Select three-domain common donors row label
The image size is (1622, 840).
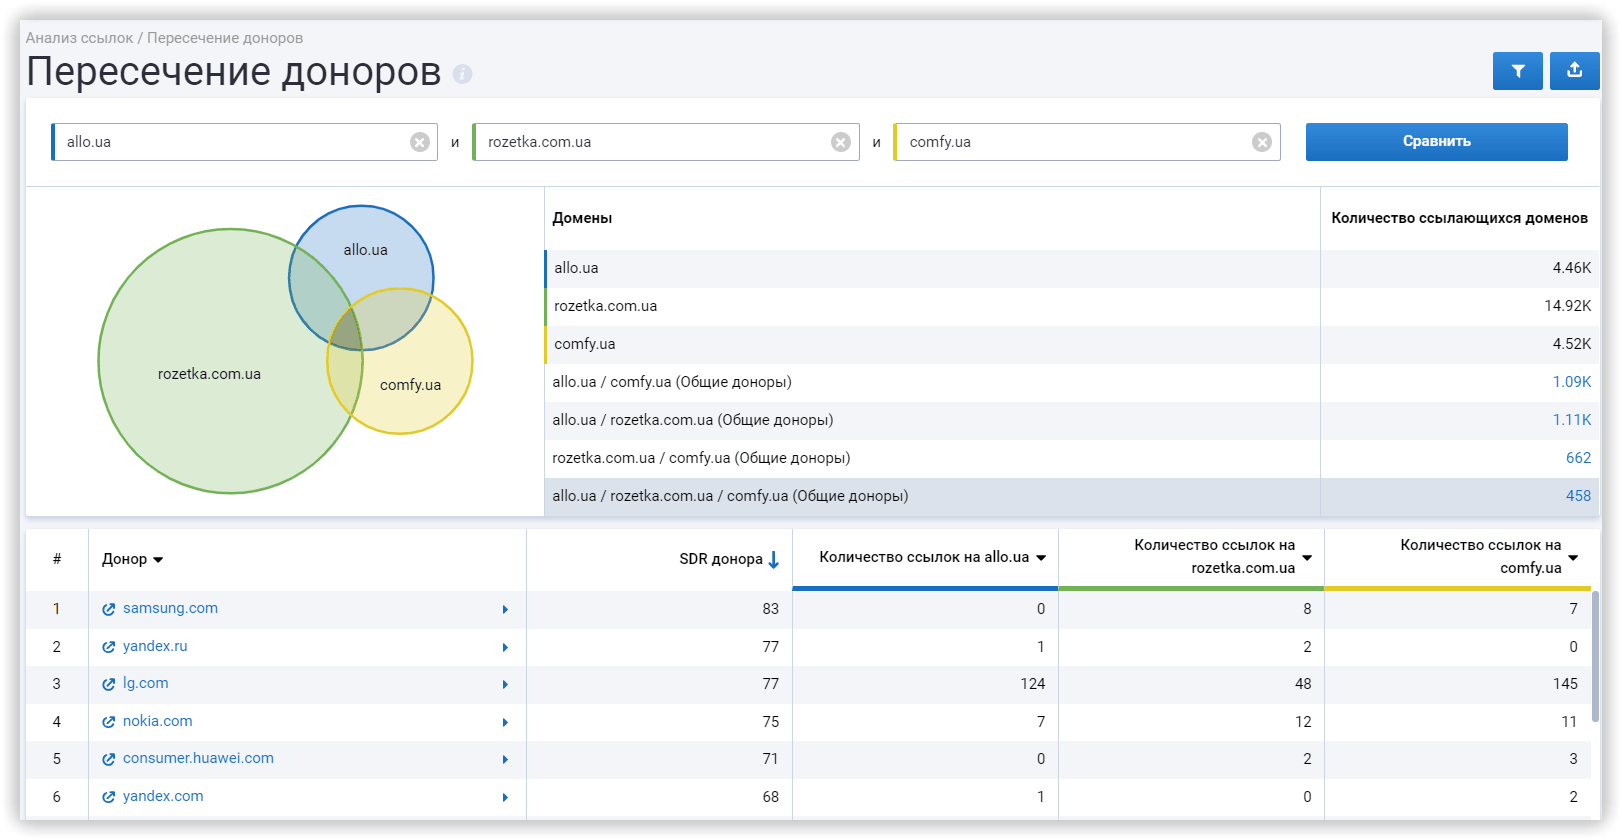(x=730, y=496)
